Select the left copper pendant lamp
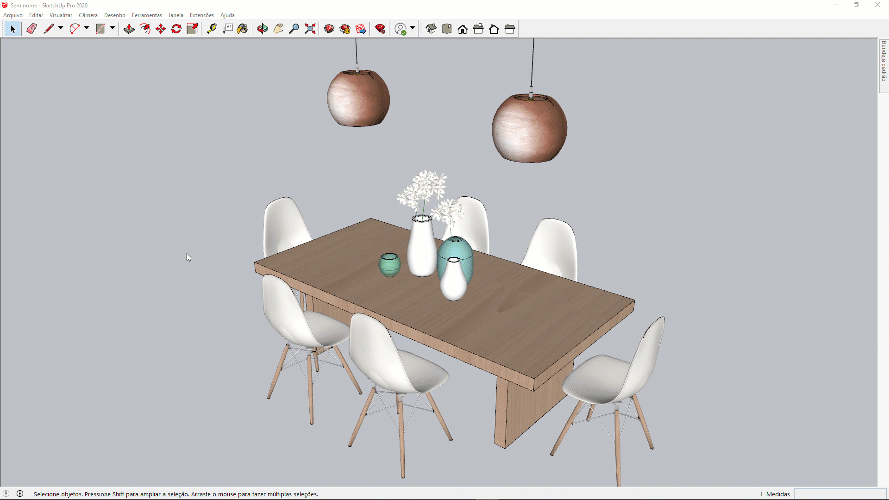Image resolution: width=889 pixels, height=500 pixels. click(x=358, y=98)
